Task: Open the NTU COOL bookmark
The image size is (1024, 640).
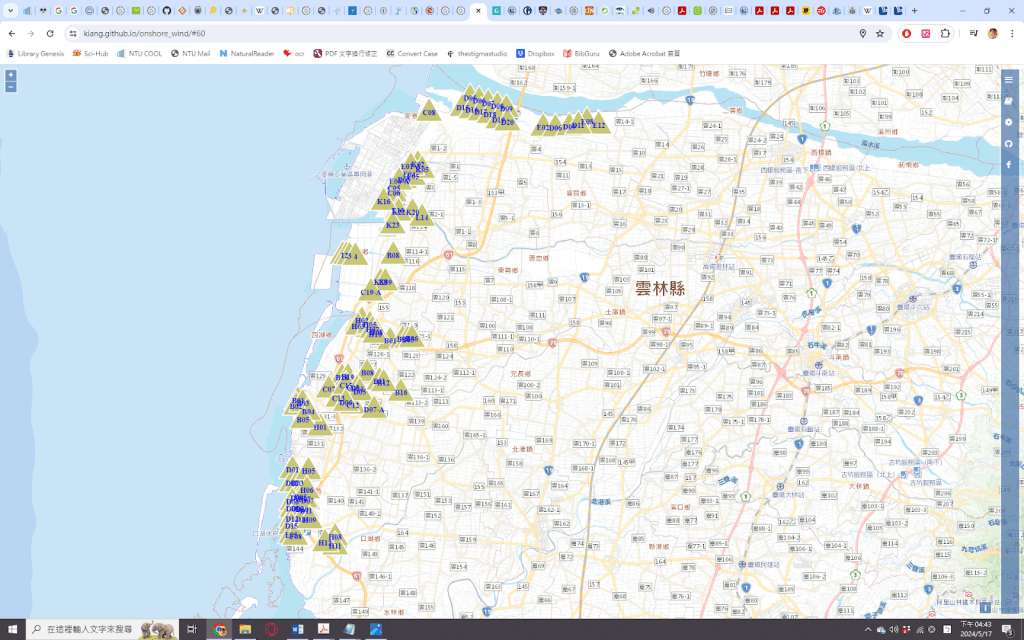Action: (138, 53)
